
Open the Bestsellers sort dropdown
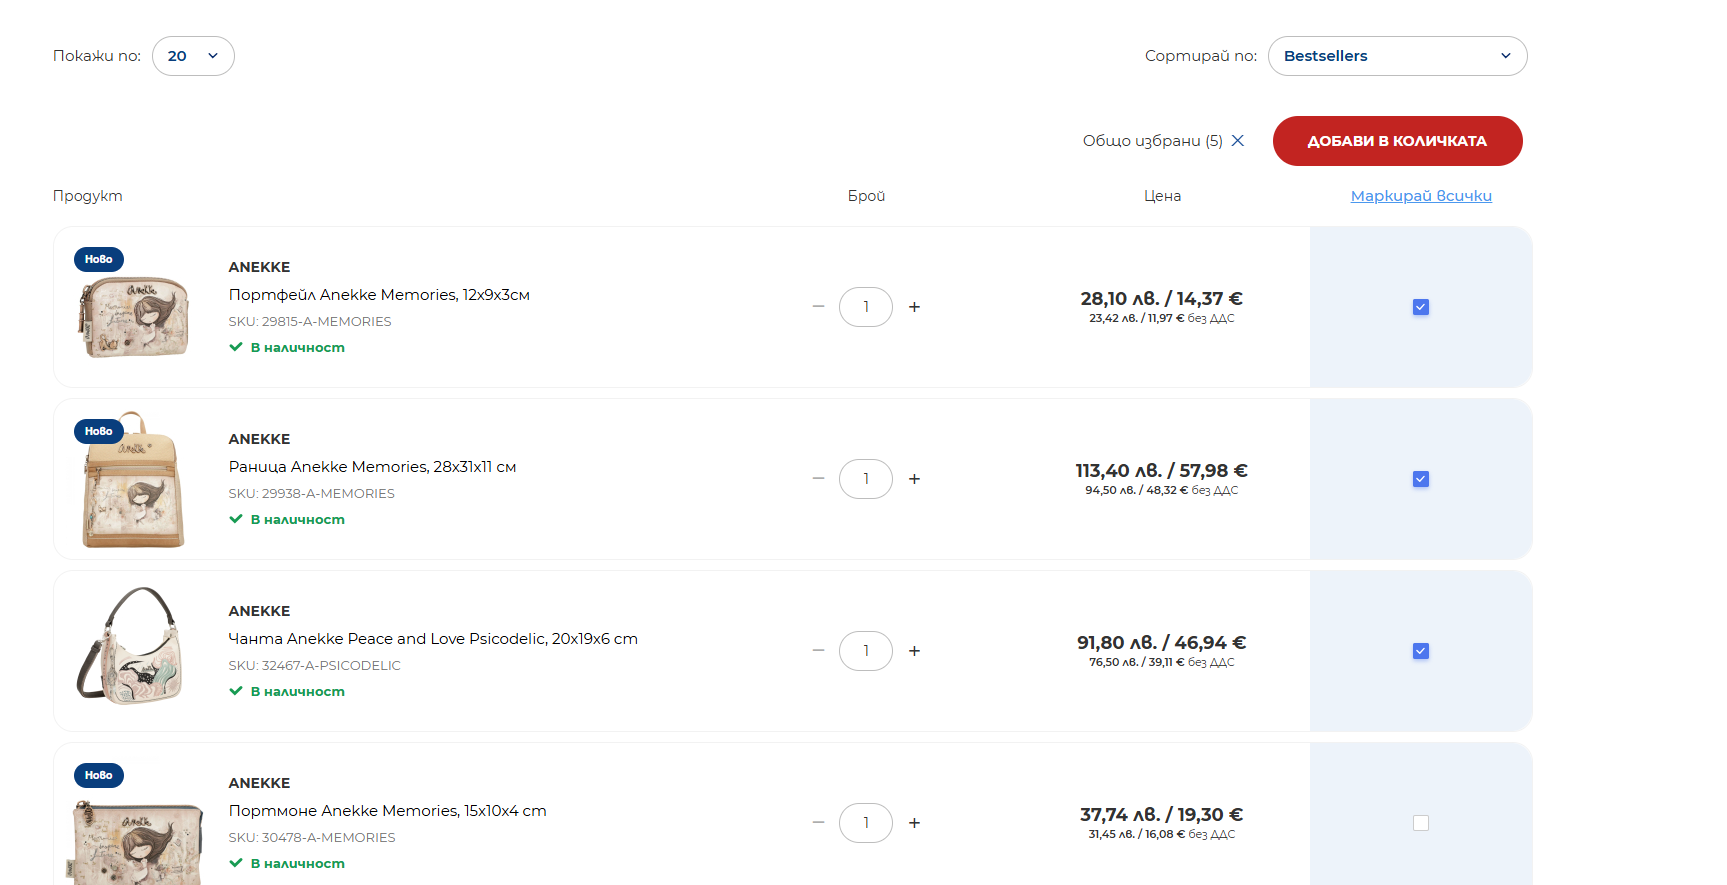[x=1397, y=56]
